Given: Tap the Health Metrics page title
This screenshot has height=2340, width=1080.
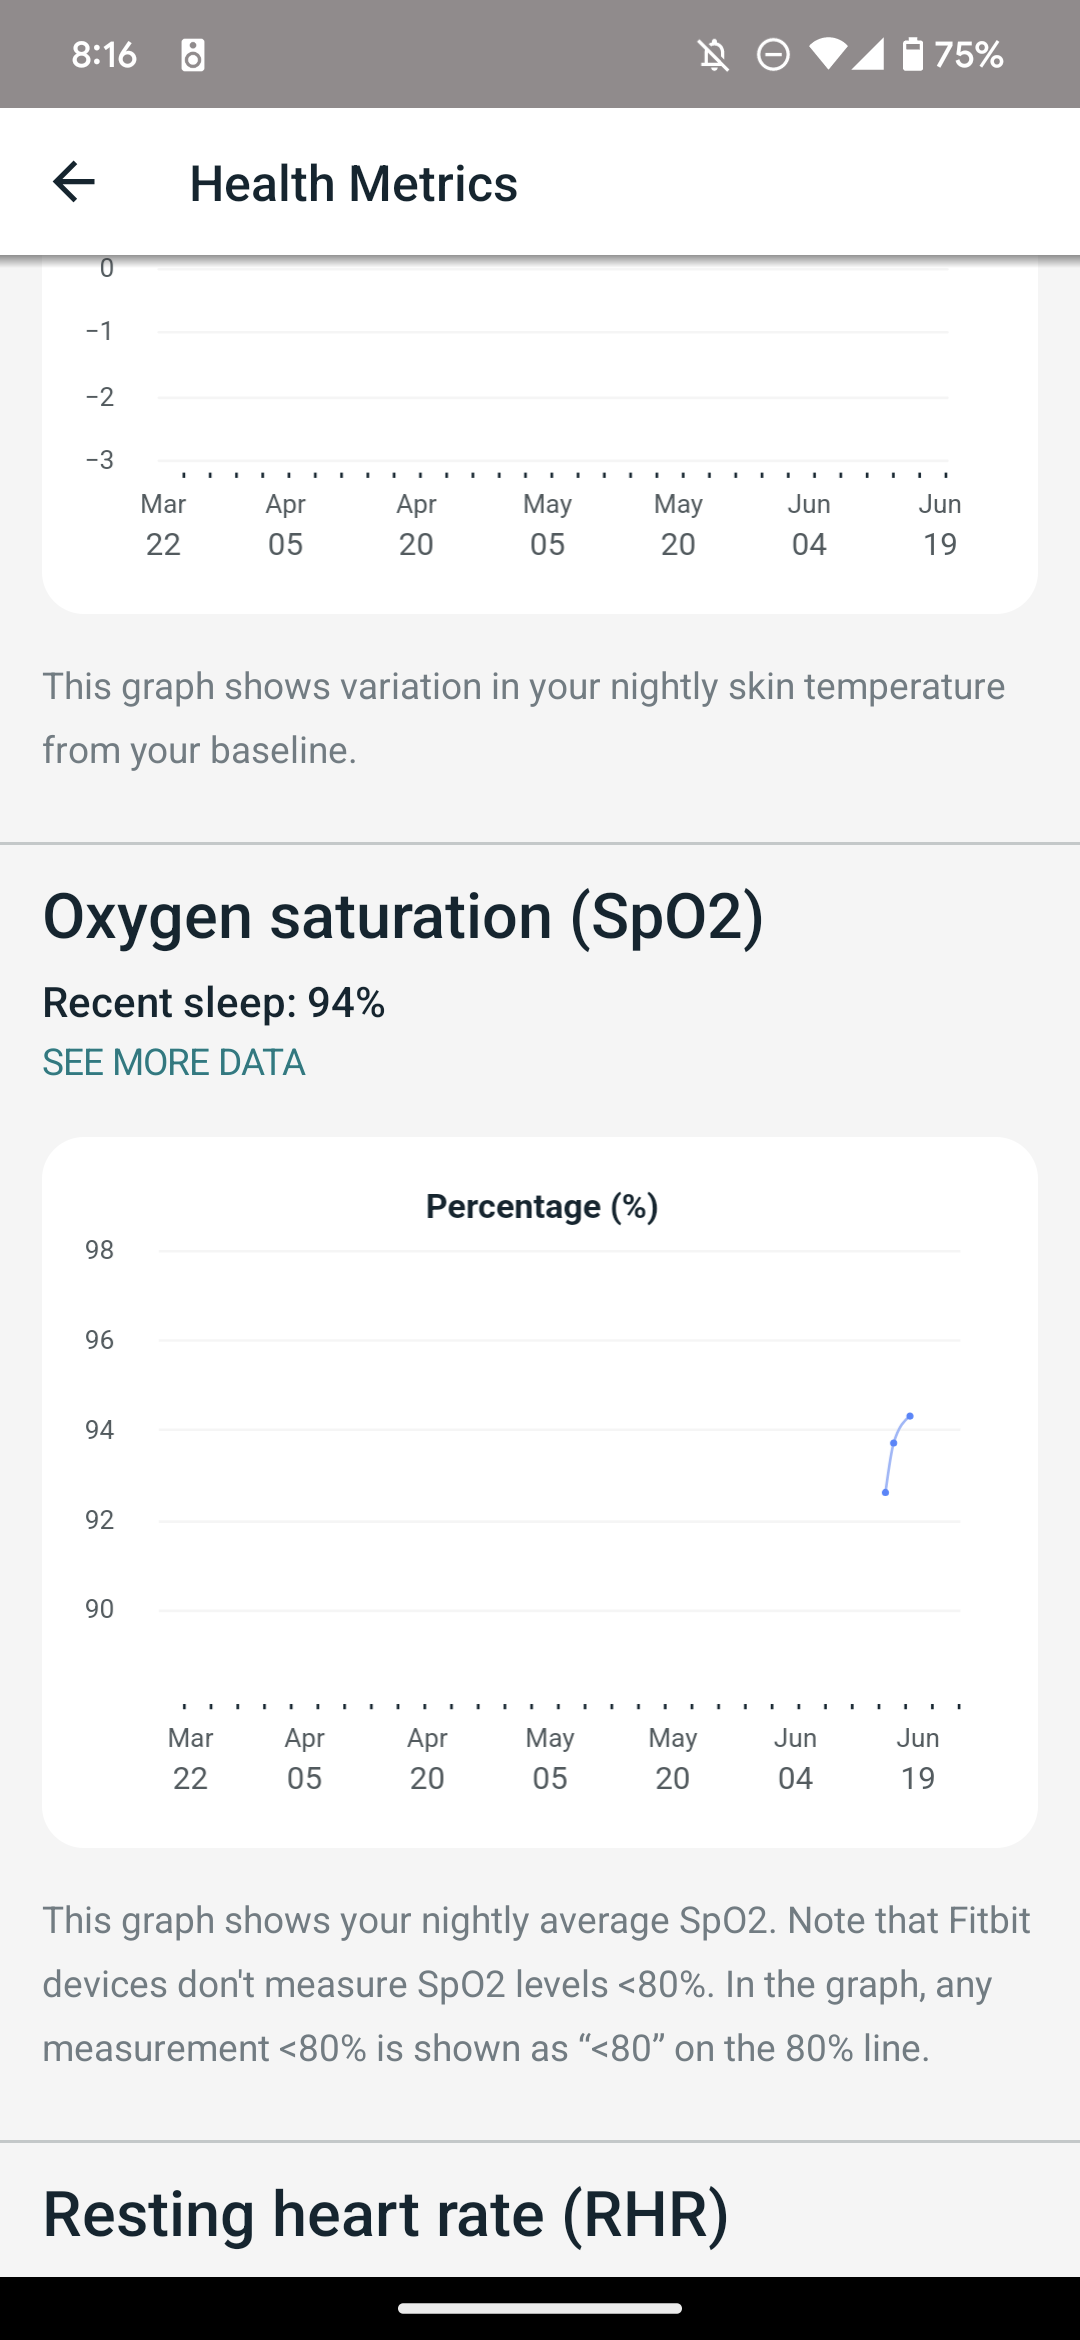Looking at the screenshot, I should click(x=354, y=183).
